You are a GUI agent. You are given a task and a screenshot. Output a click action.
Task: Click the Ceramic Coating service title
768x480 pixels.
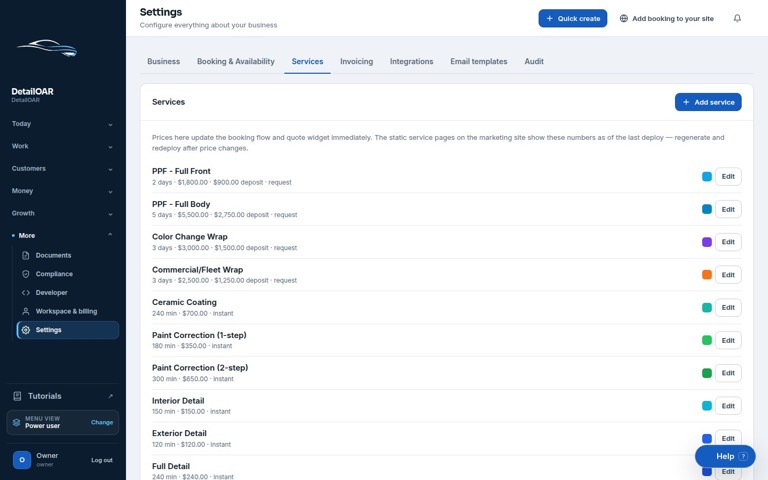pyautogui.click(x=184, y=302)
